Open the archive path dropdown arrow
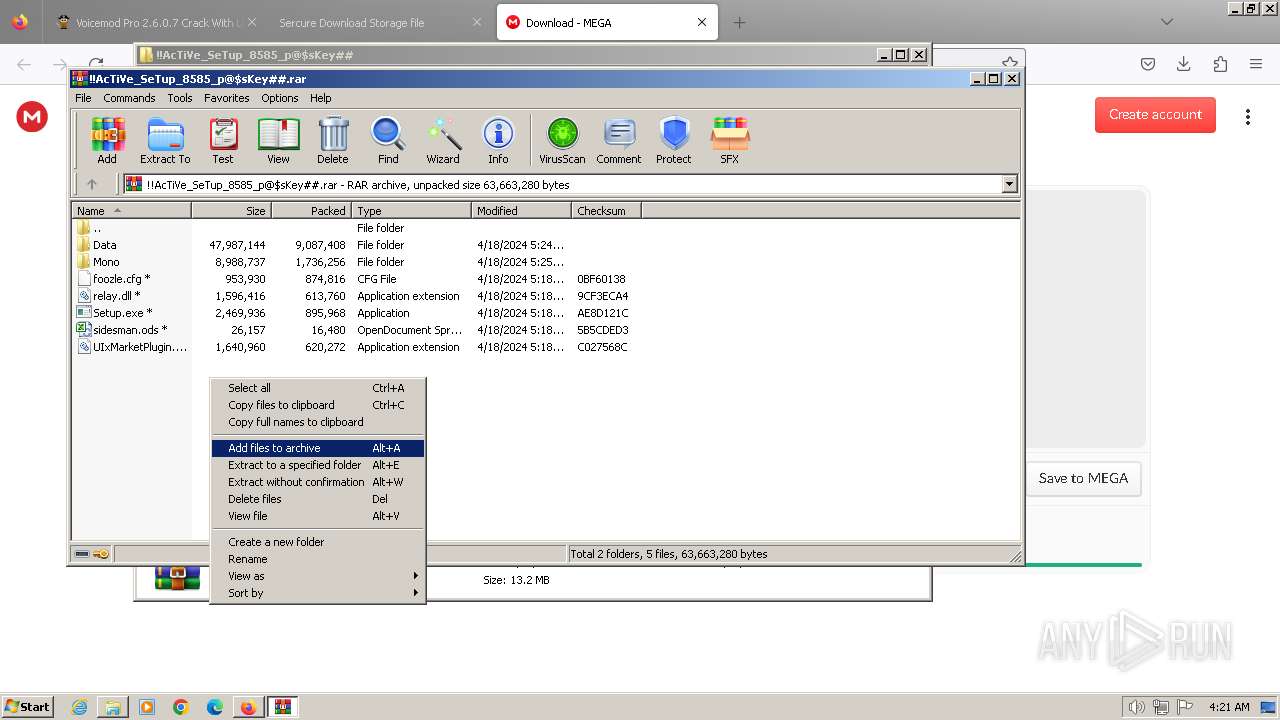Screen dimensions: 1280x720 pyautogui.click(x=1009, y=184)
